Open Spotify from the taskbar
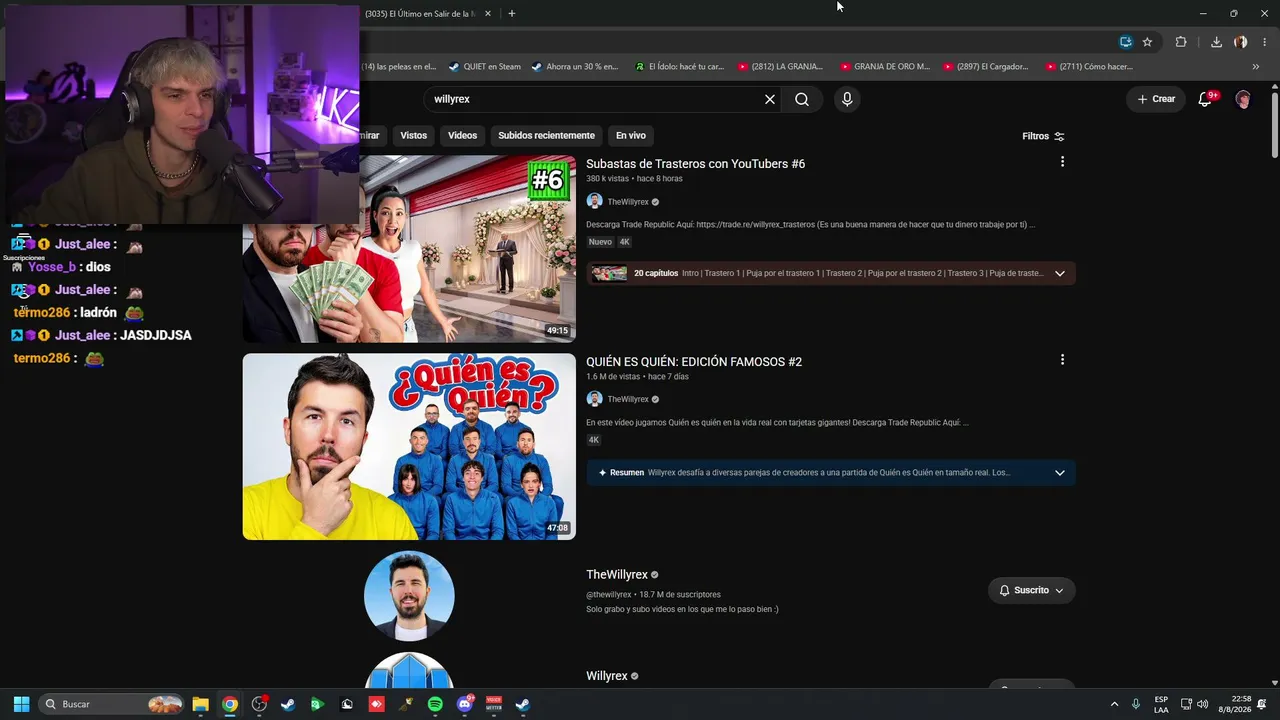The width and height of the screenshot is (1280, 720). pos(435,704)
